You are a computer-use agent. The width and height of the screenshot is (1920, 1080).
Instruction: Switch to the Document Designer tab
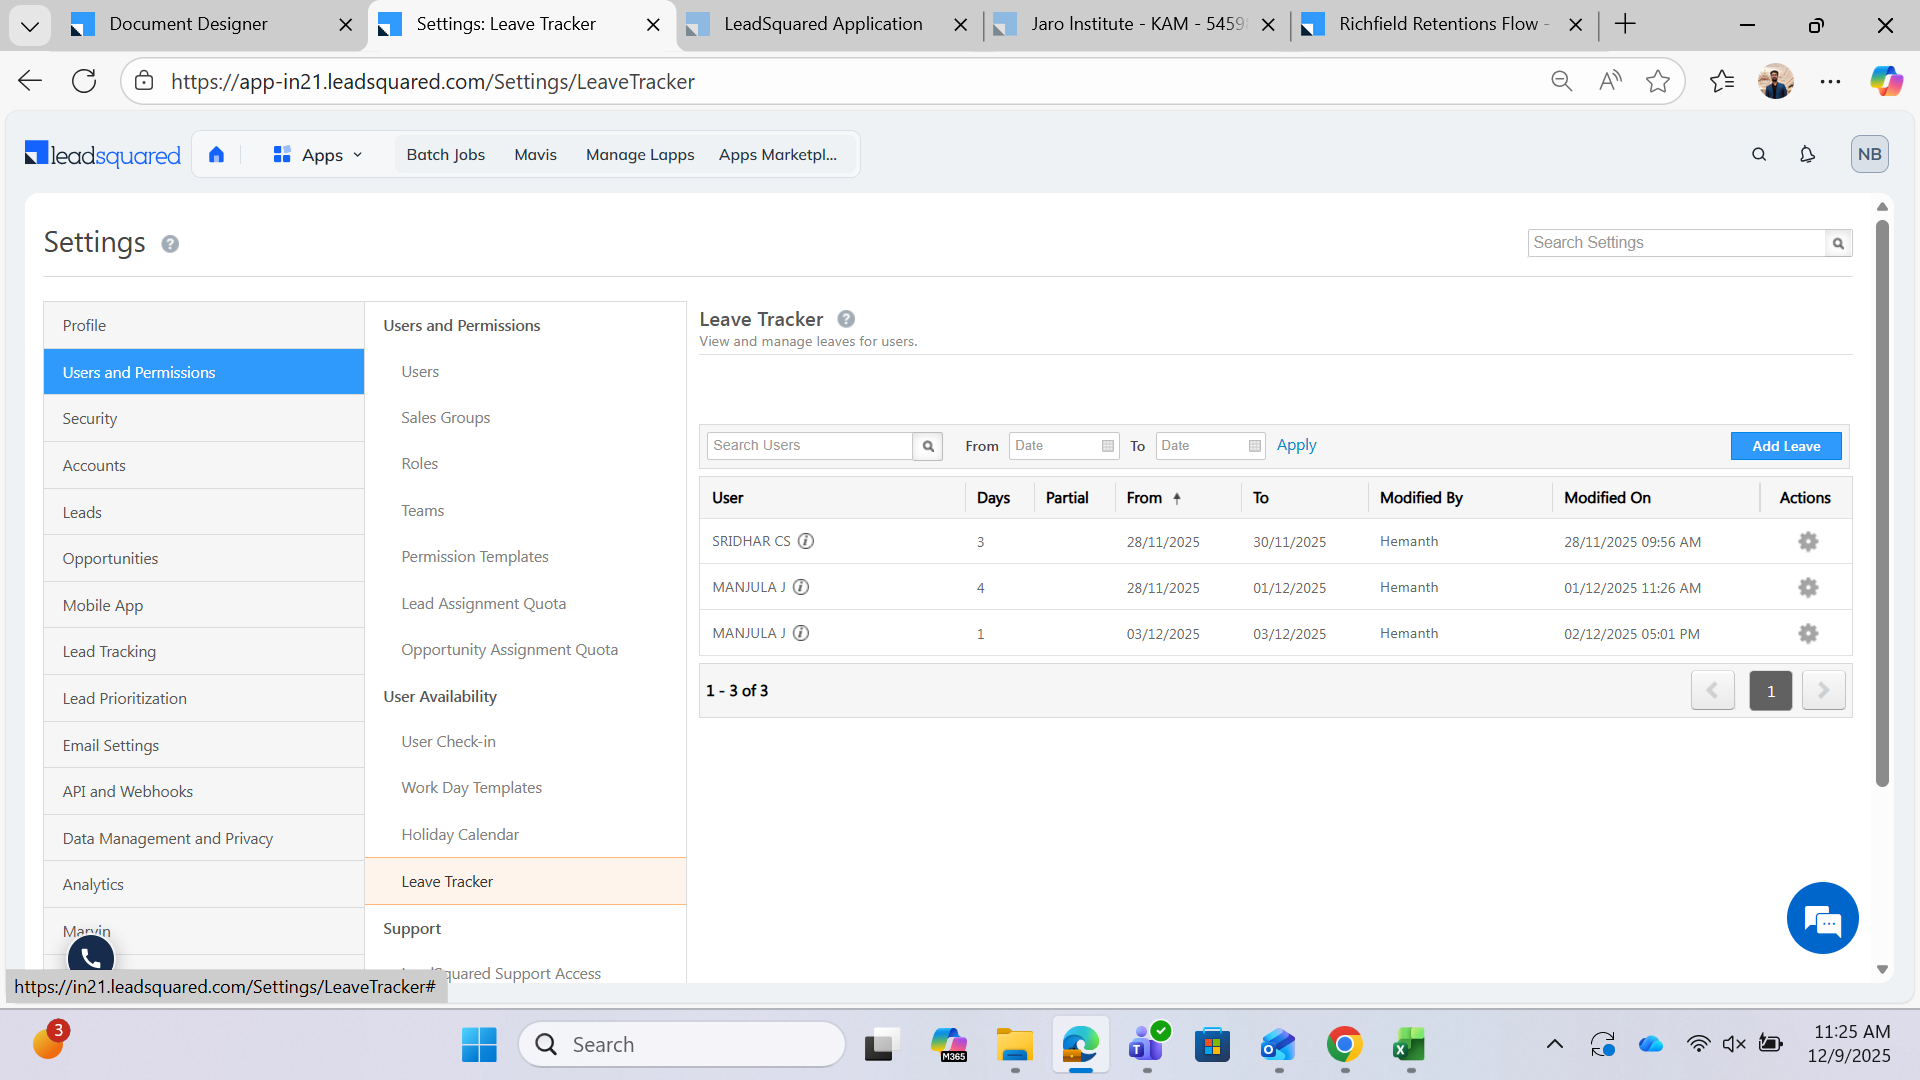point(188,24)
